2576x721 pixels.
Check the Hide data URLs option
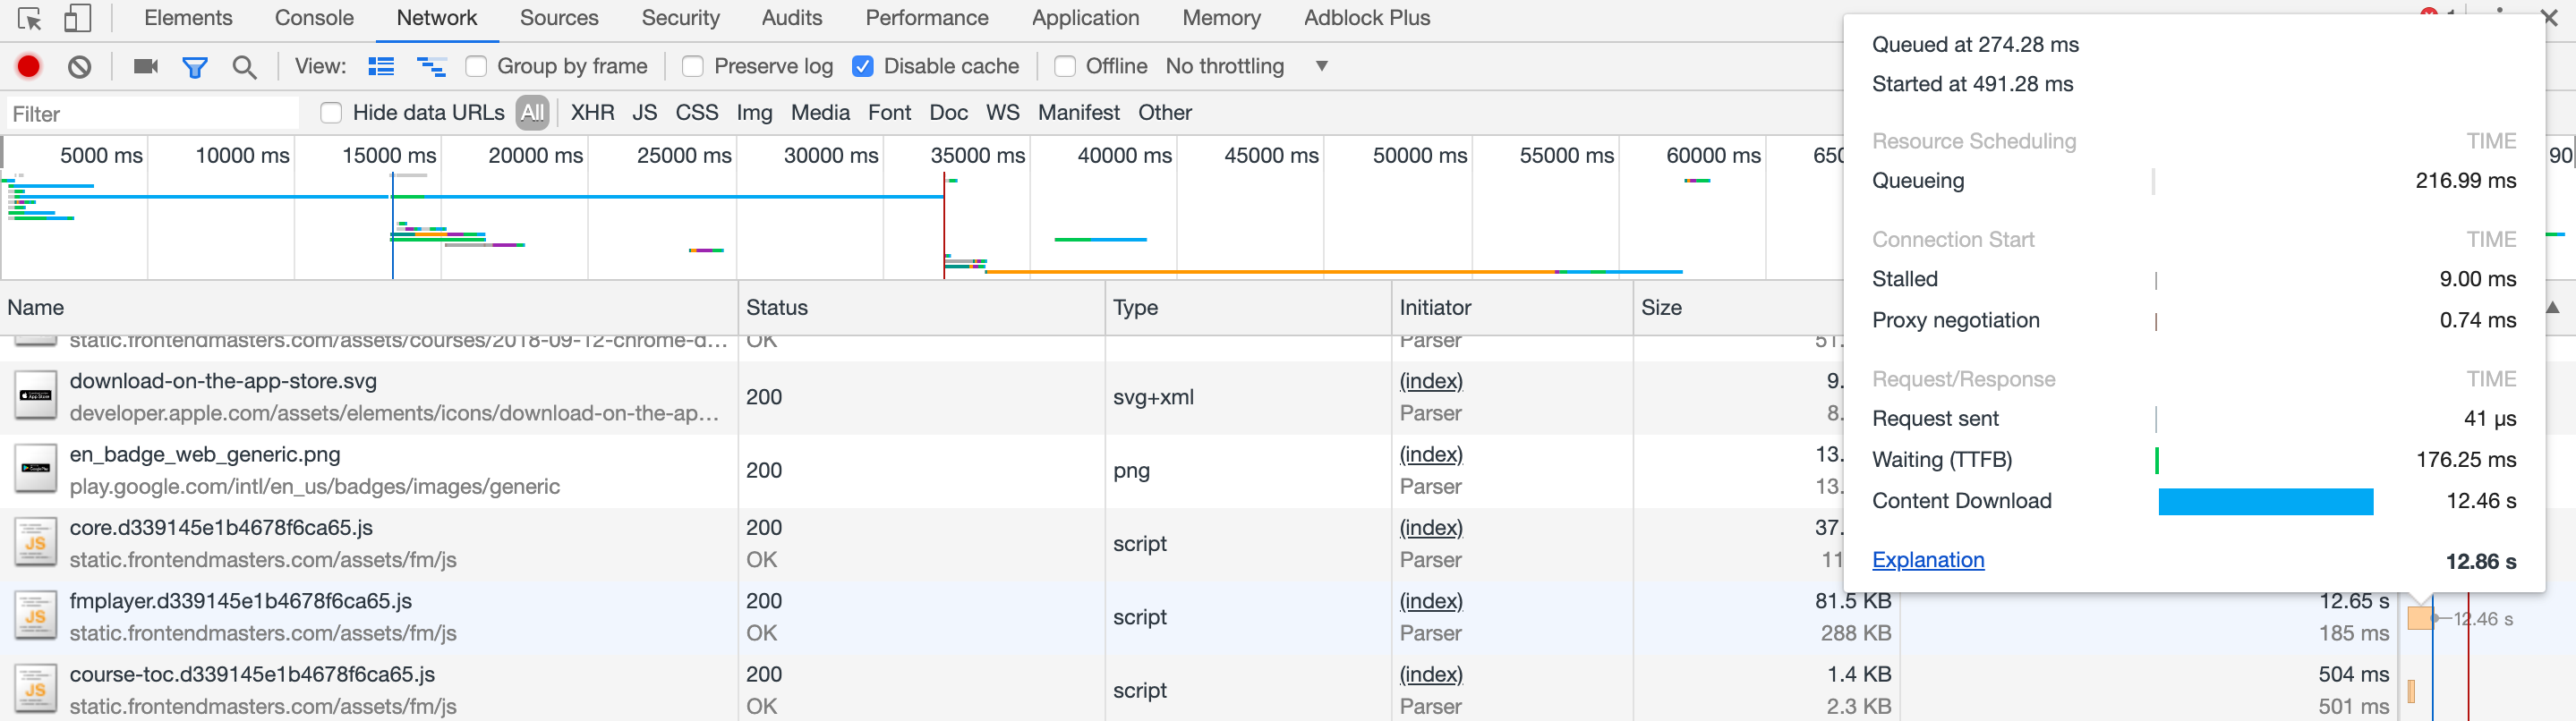(x=331, y=113)
